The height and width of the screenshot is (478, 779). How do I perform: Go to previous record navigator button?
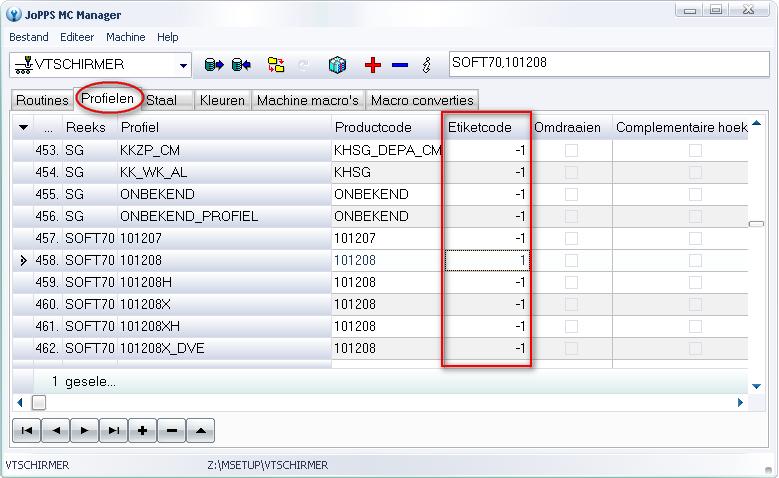(56, 430)
